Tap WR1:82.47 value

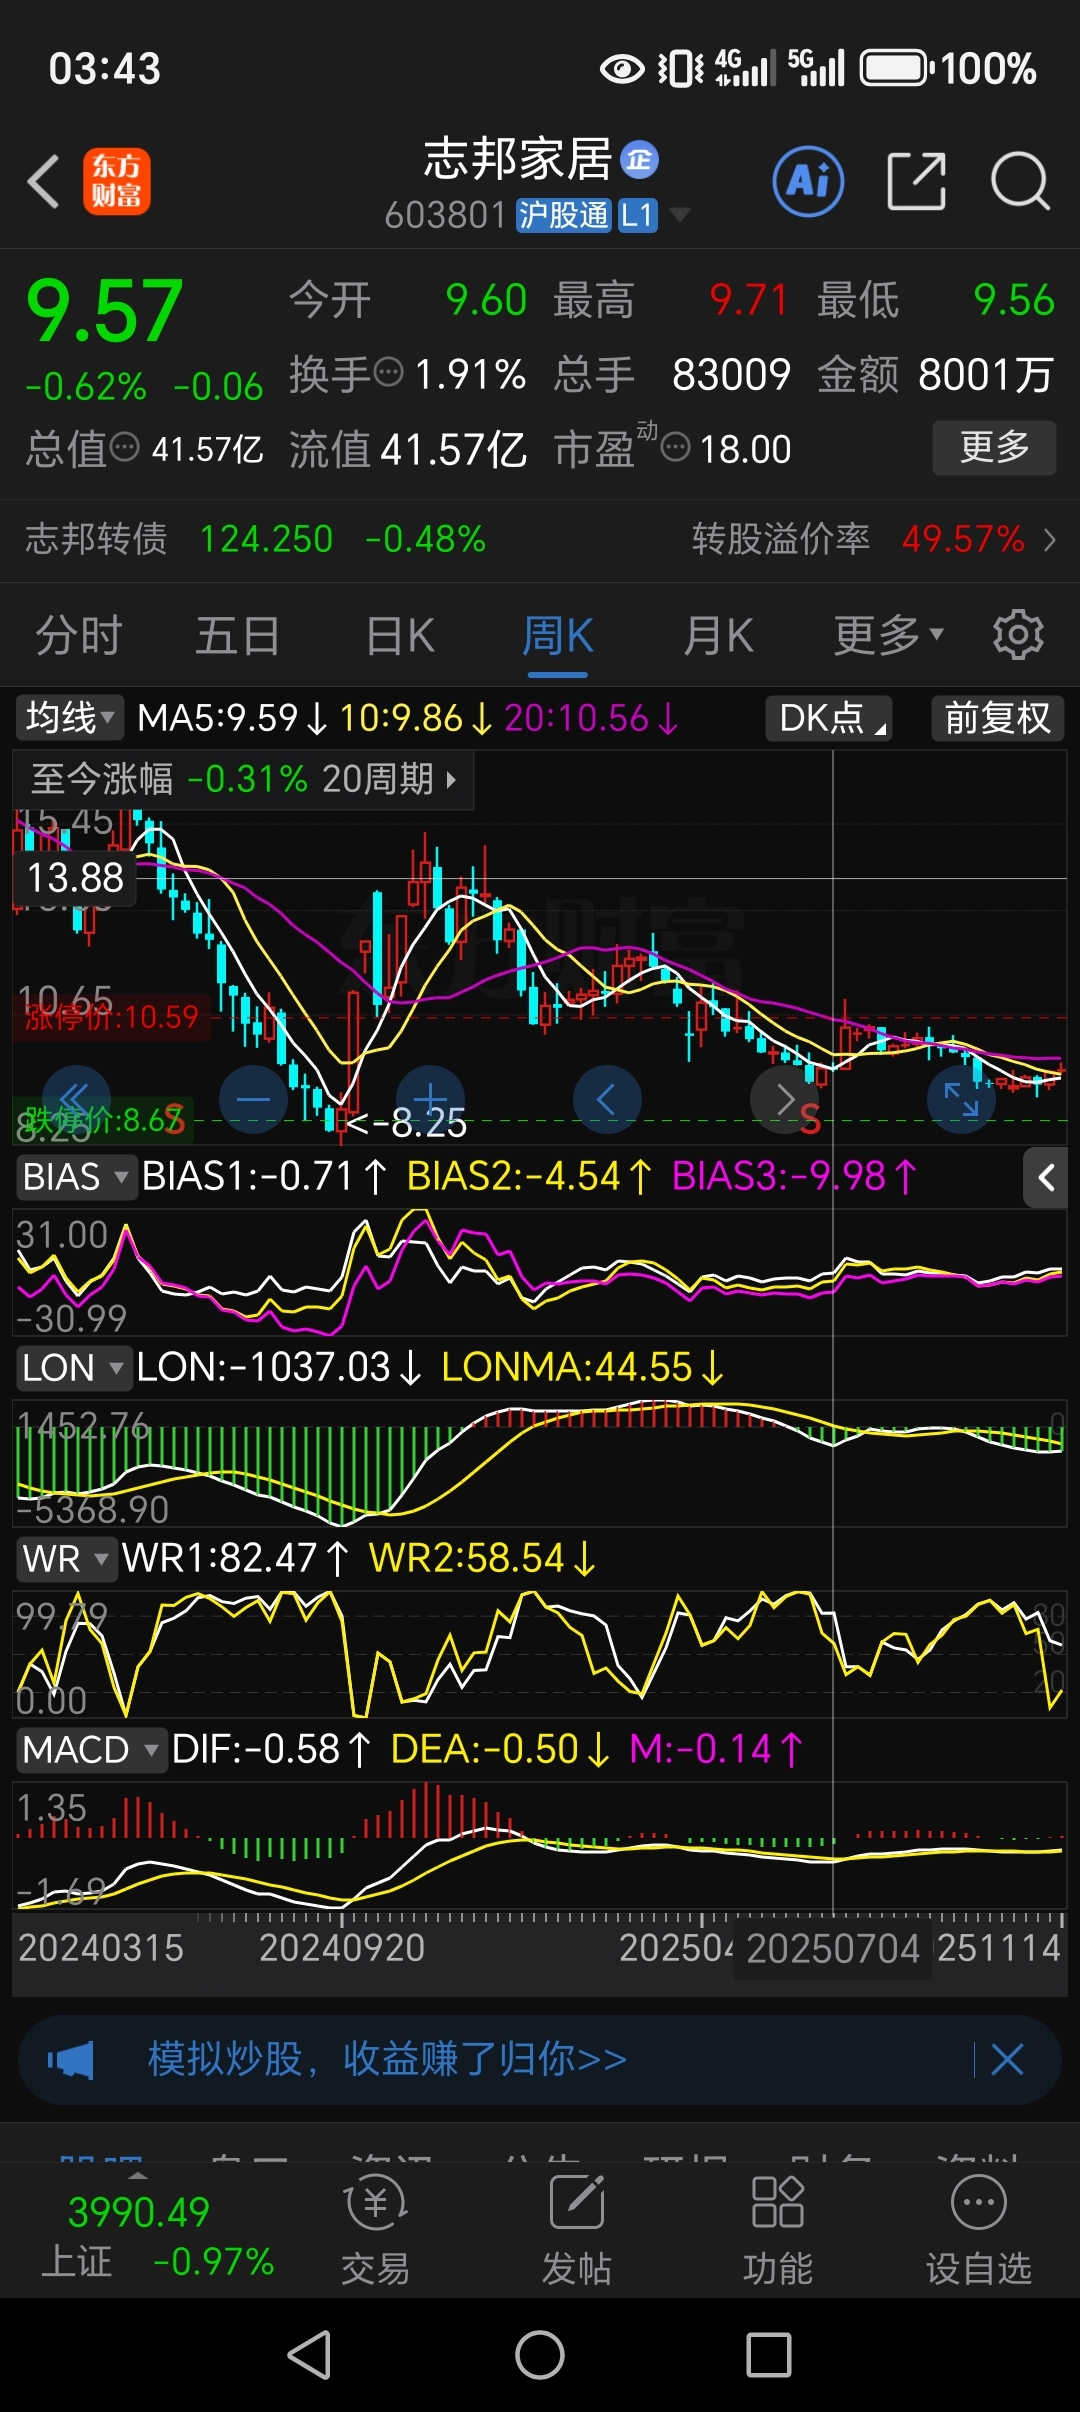236,1558
